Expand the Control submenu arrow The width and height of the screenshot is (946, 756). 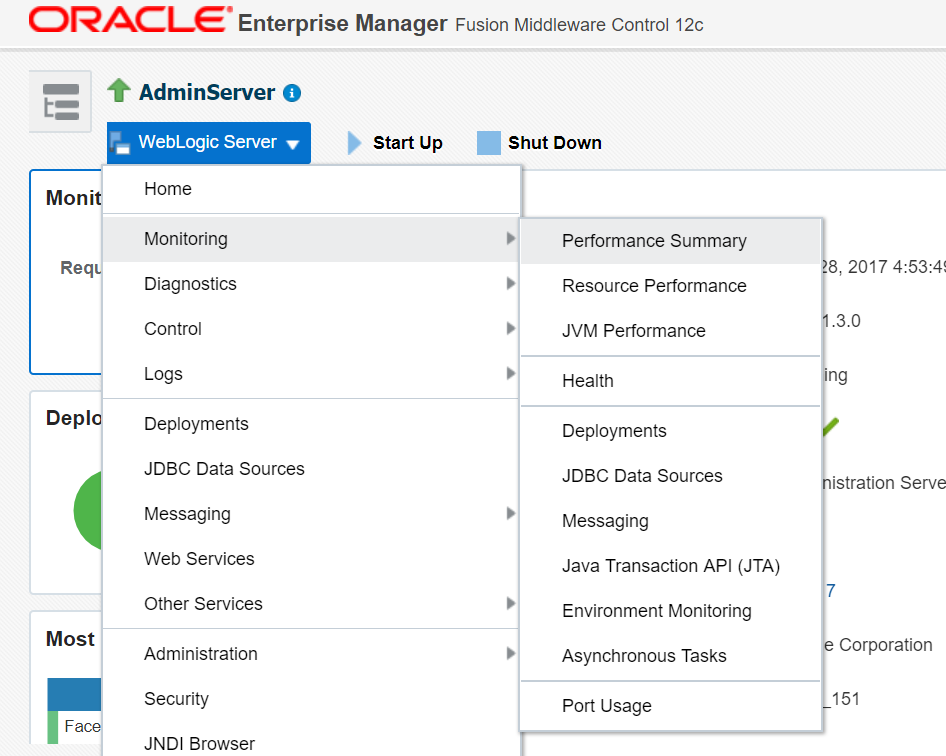511,329
